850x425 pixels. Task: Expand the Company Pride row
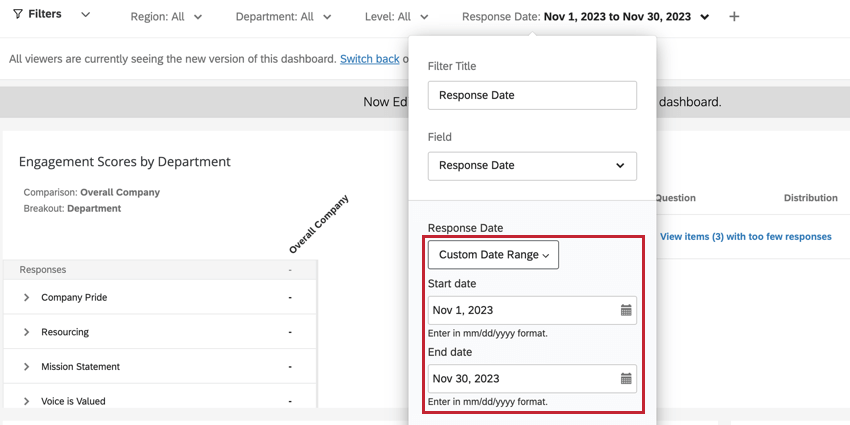click(x=27, y=298)
